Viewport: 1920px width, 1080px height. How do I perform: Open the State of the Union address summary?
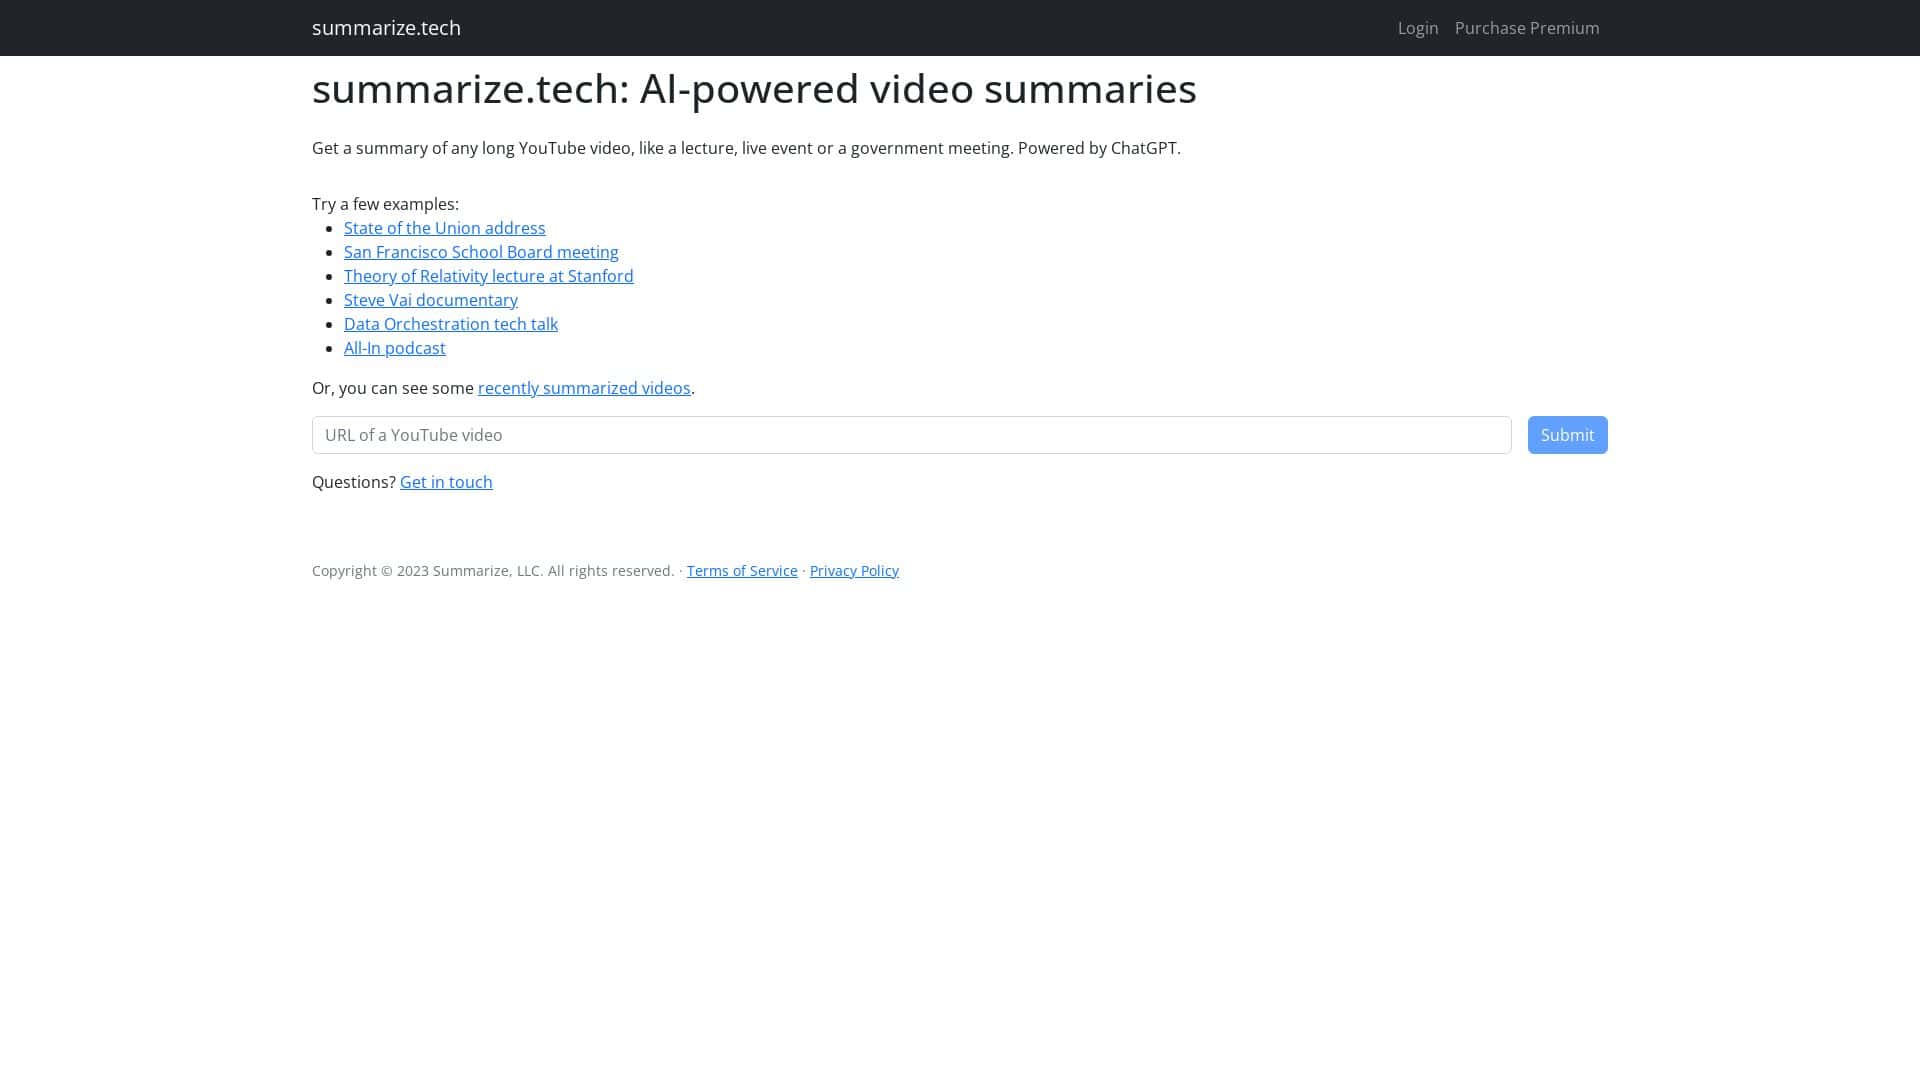coord(444,228)
